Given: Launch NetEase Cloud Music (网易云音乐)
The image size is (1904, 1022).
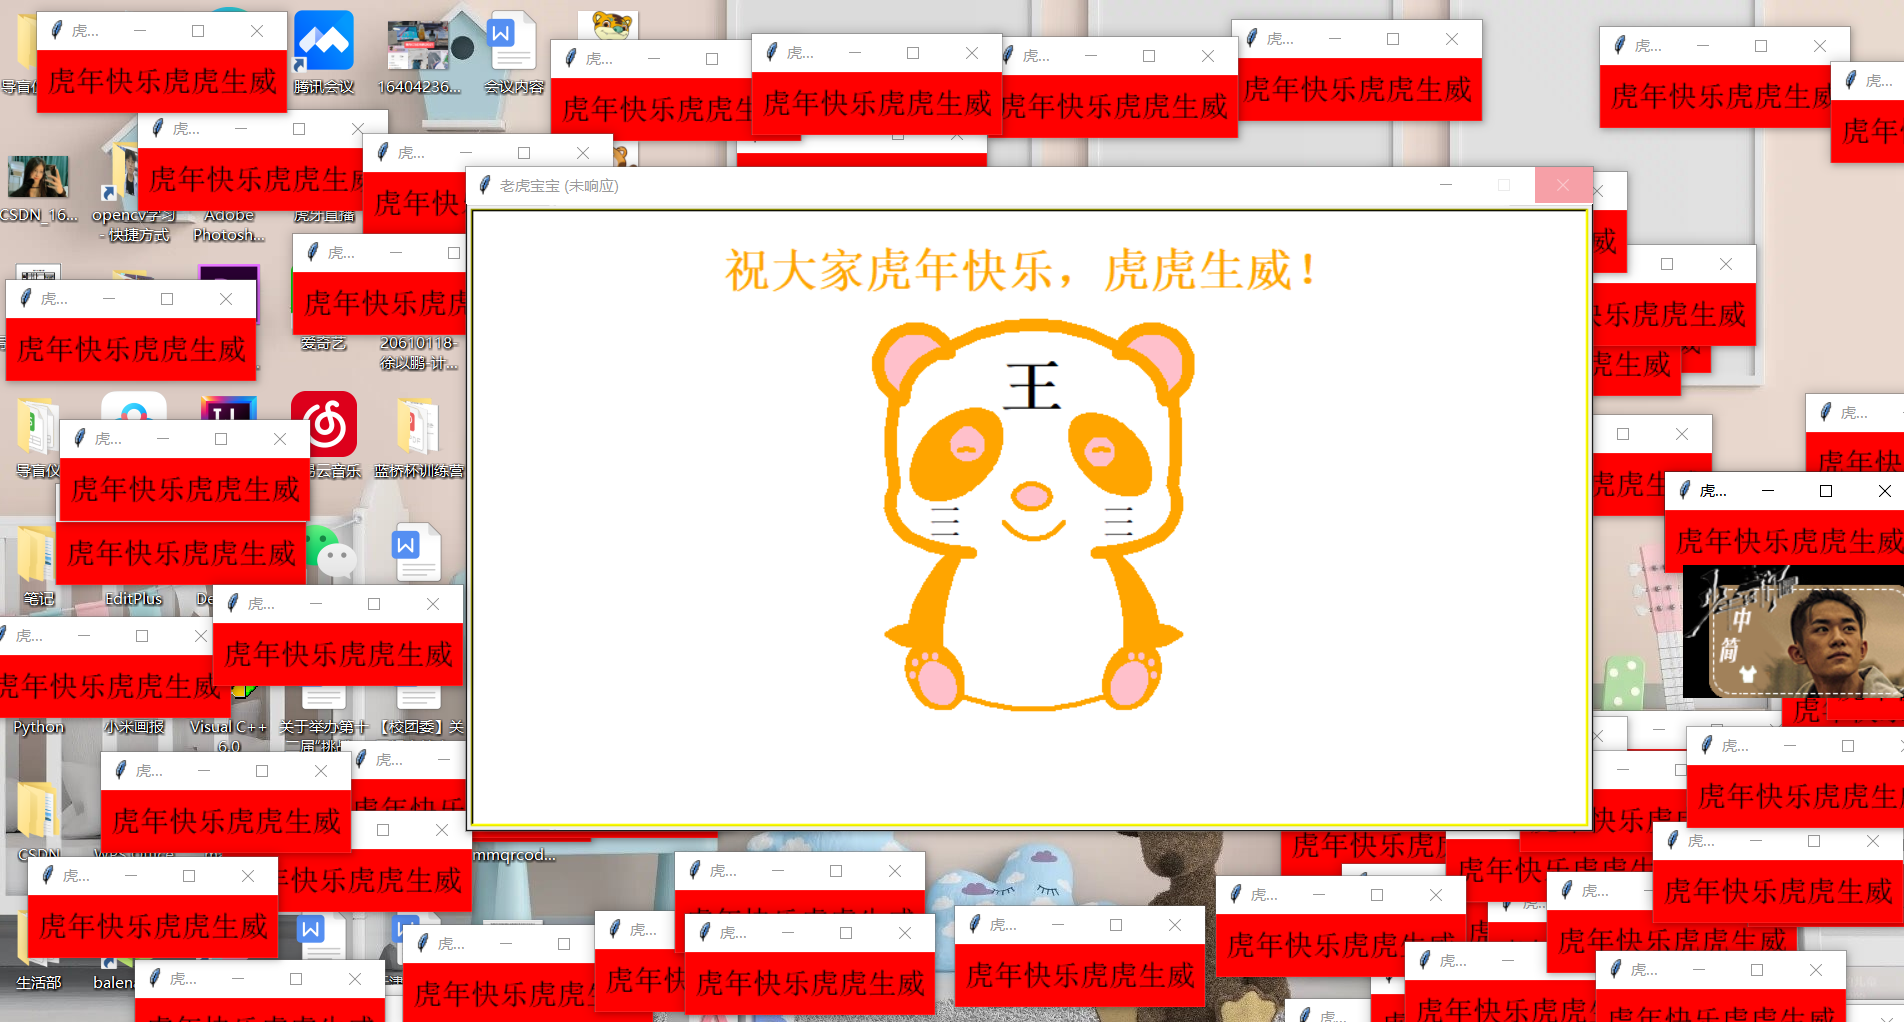Looking at the screenshot, I should tap(325, 423).
